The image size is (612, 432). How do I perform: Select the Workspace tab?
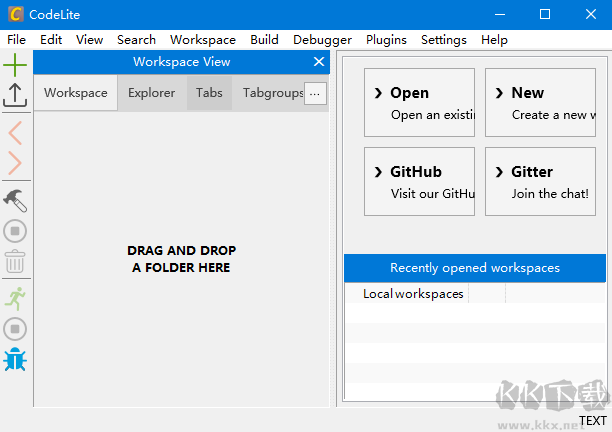76,93
